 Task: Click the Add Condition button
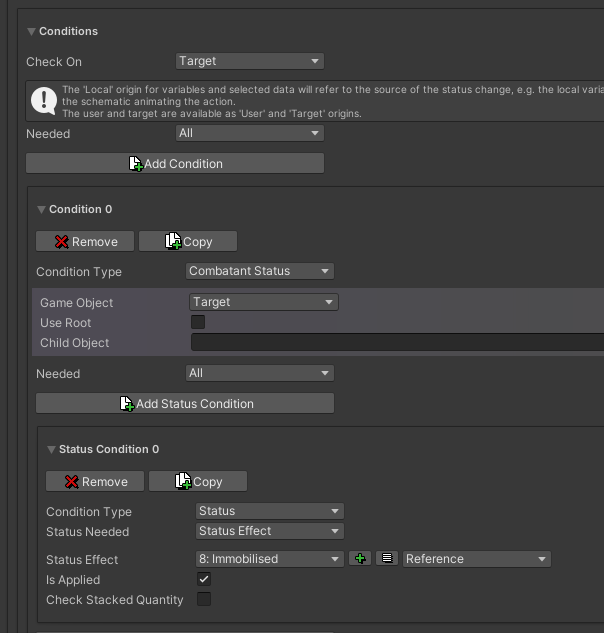tap(175, 163)
